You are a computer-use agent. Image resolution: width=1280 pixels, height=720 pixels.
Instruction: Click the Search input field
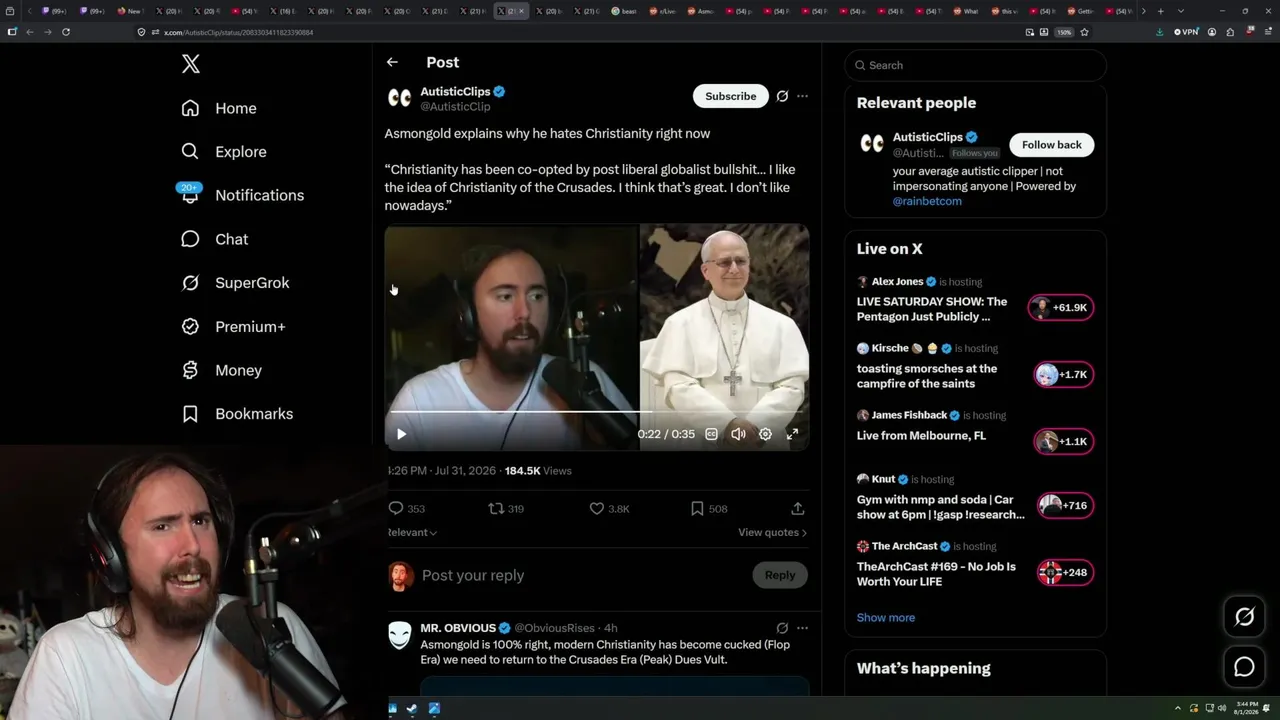point(975,65)
